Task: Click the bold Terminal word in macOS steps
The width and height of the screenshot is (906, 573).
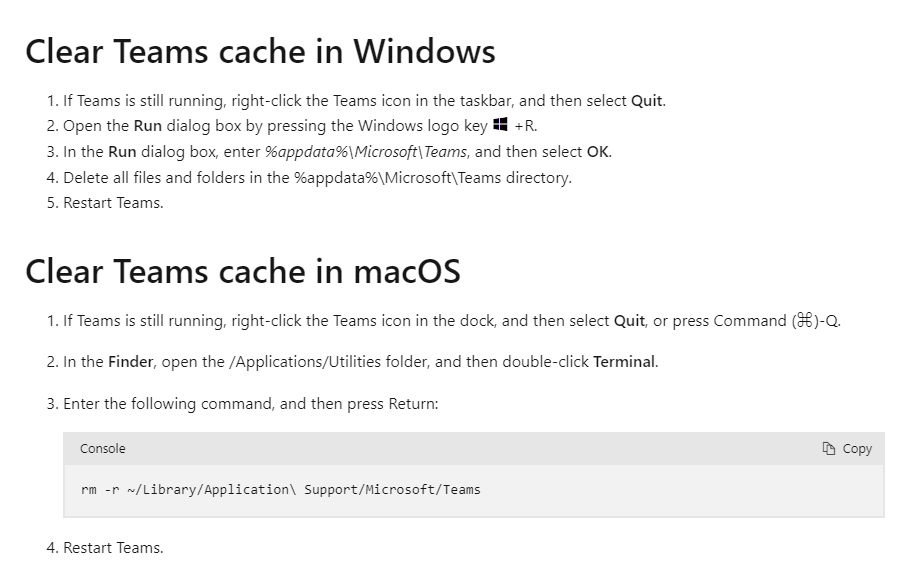Action: [x=624, y=362]
